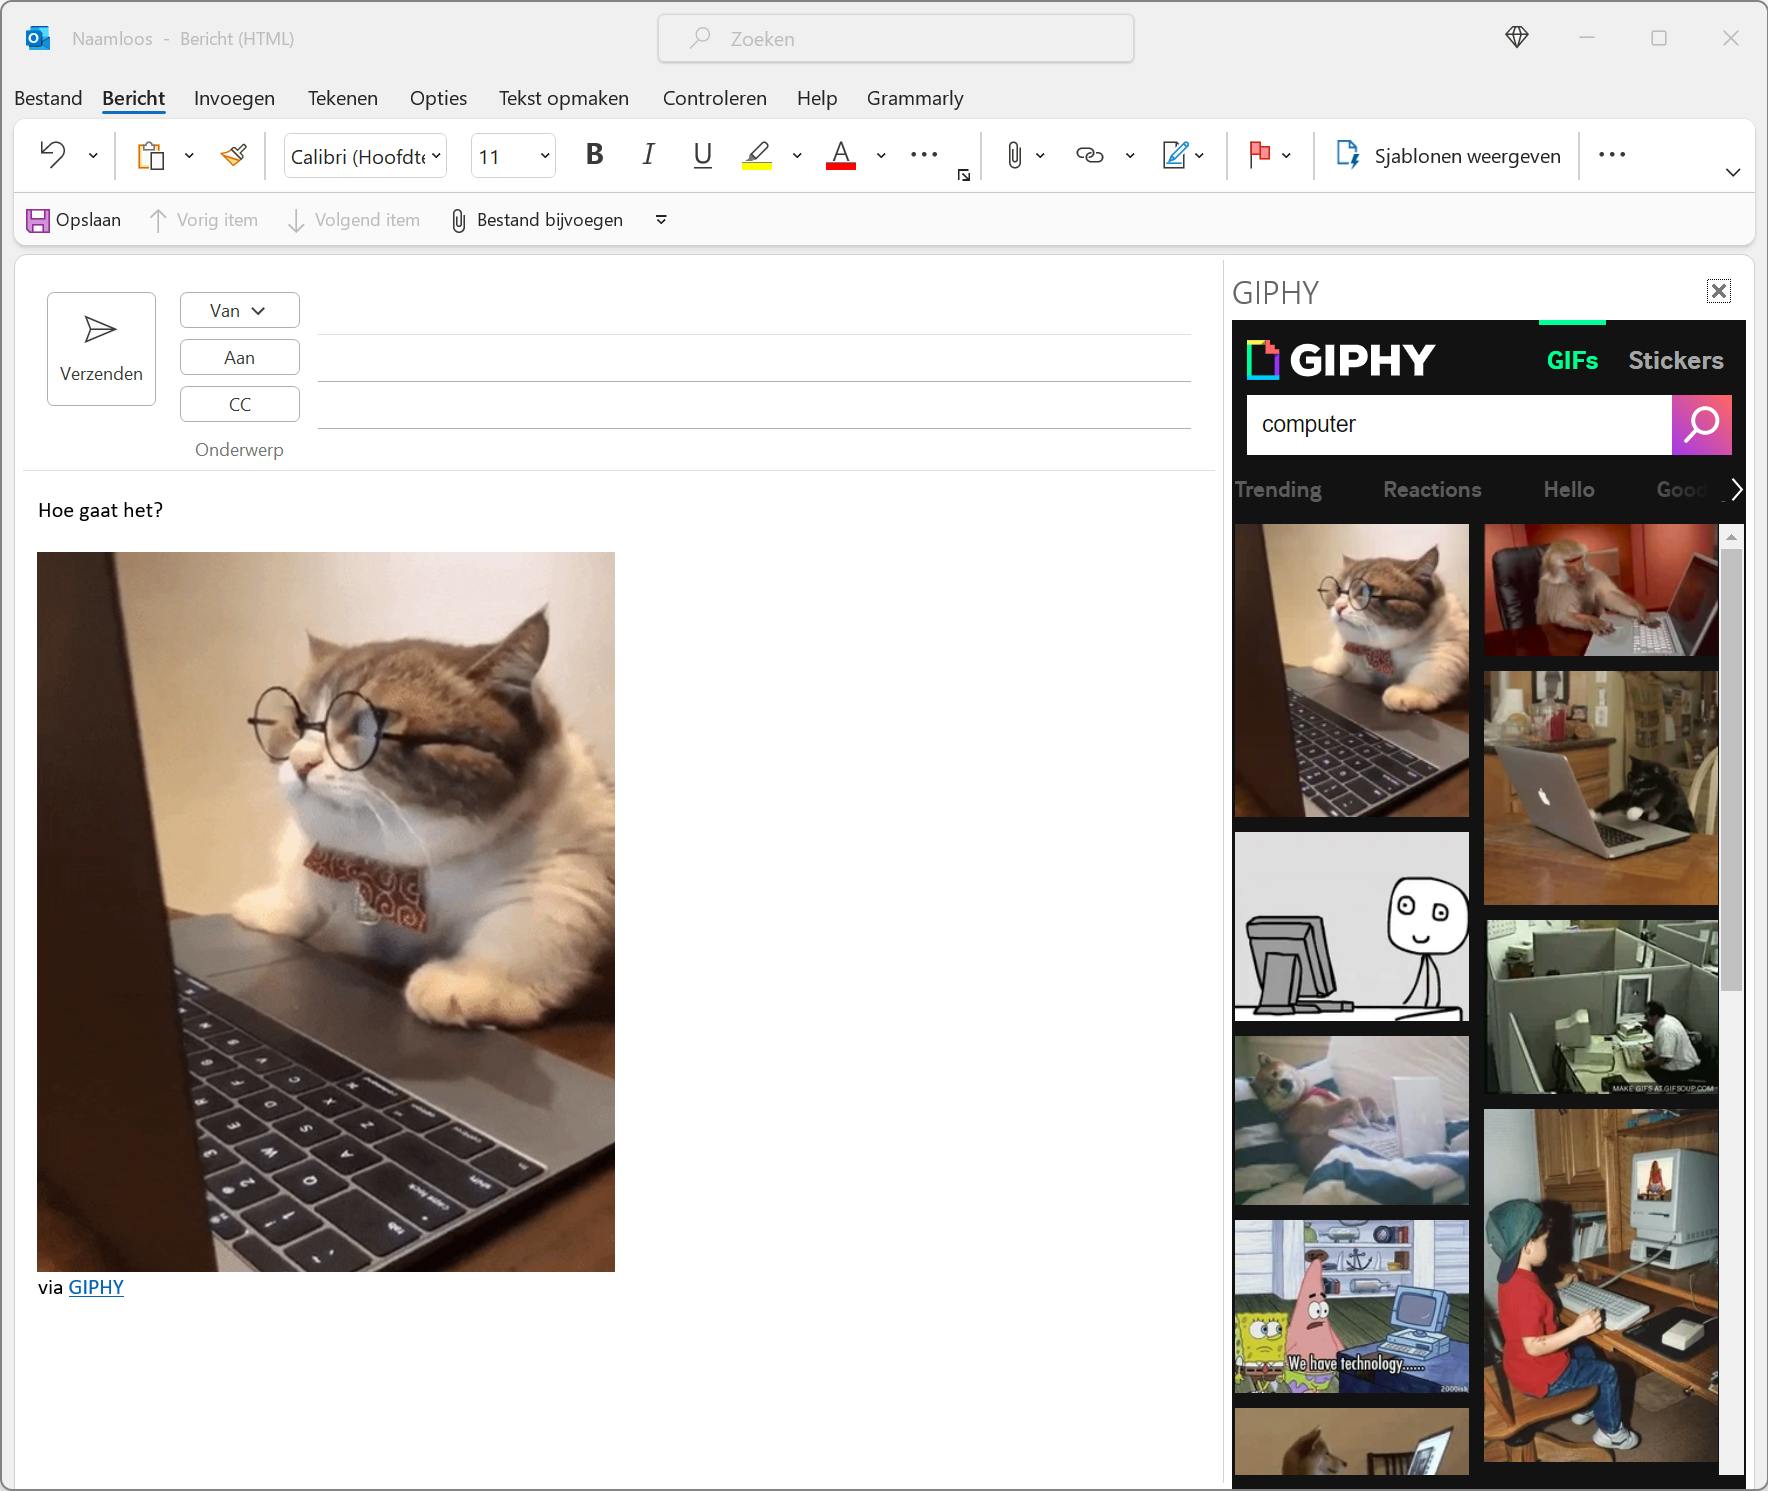The height and width of the screenshot is (1491, 1768).
Task: Click the Undo arrow icon
Action: [53, 155]
